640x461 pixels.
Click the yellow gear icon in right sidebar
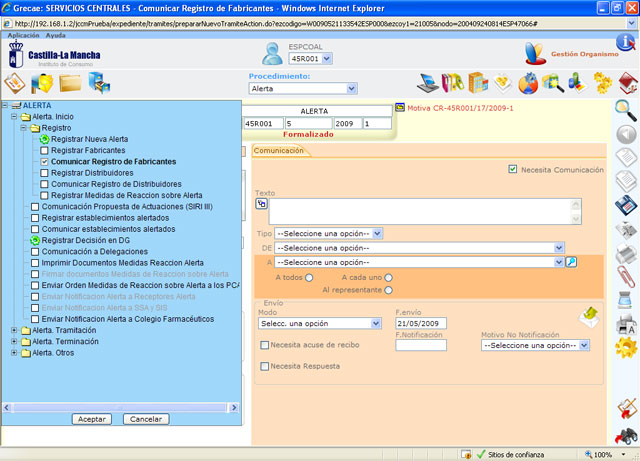point(626,347)
